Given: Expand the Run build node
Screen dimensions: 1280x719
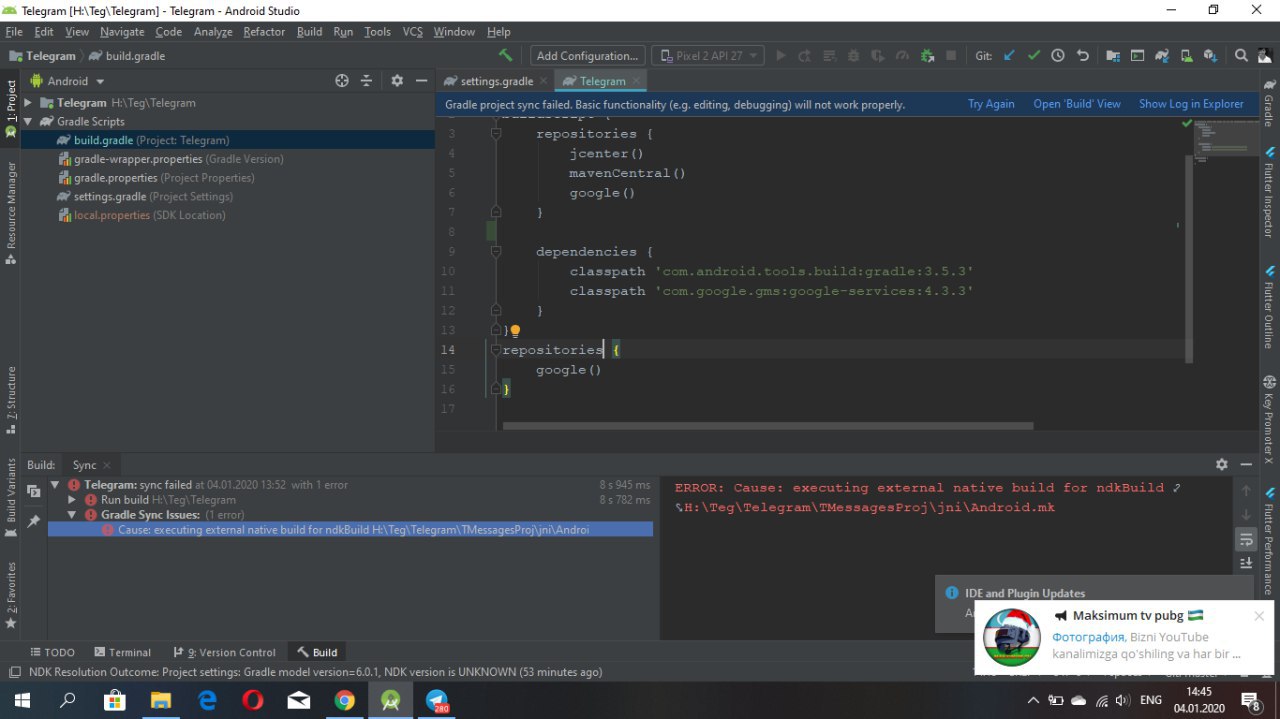Looking at the screenshot, I should point(72,500).
